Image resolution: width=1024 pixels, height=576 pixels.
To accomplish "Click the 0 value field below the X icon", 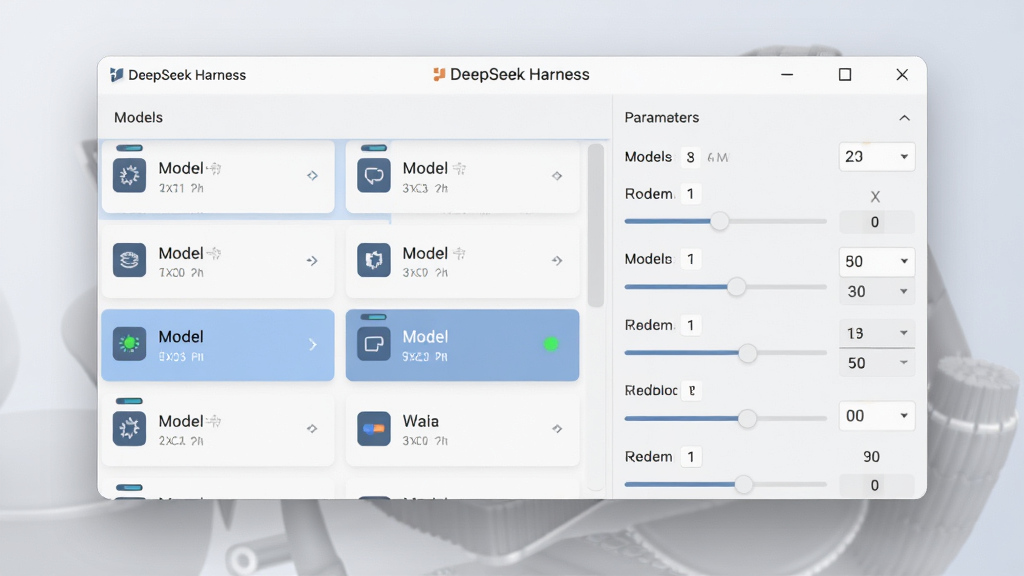I will pyautogui.click(x=876, y=222).
